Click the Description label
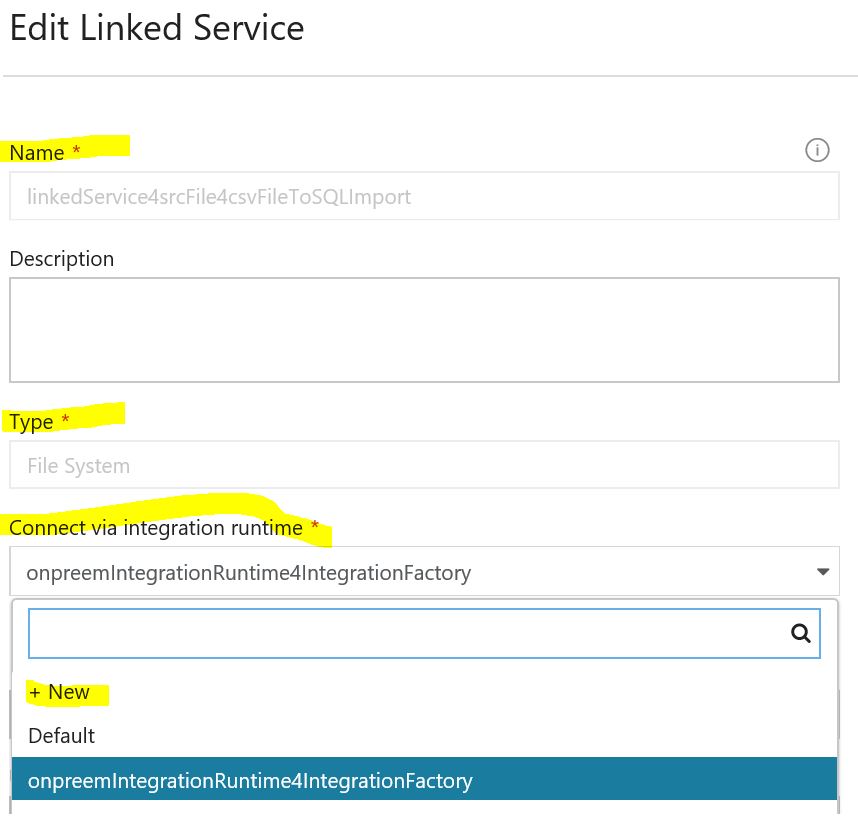Viewport: 858px width, 819px height. [62, 259]
